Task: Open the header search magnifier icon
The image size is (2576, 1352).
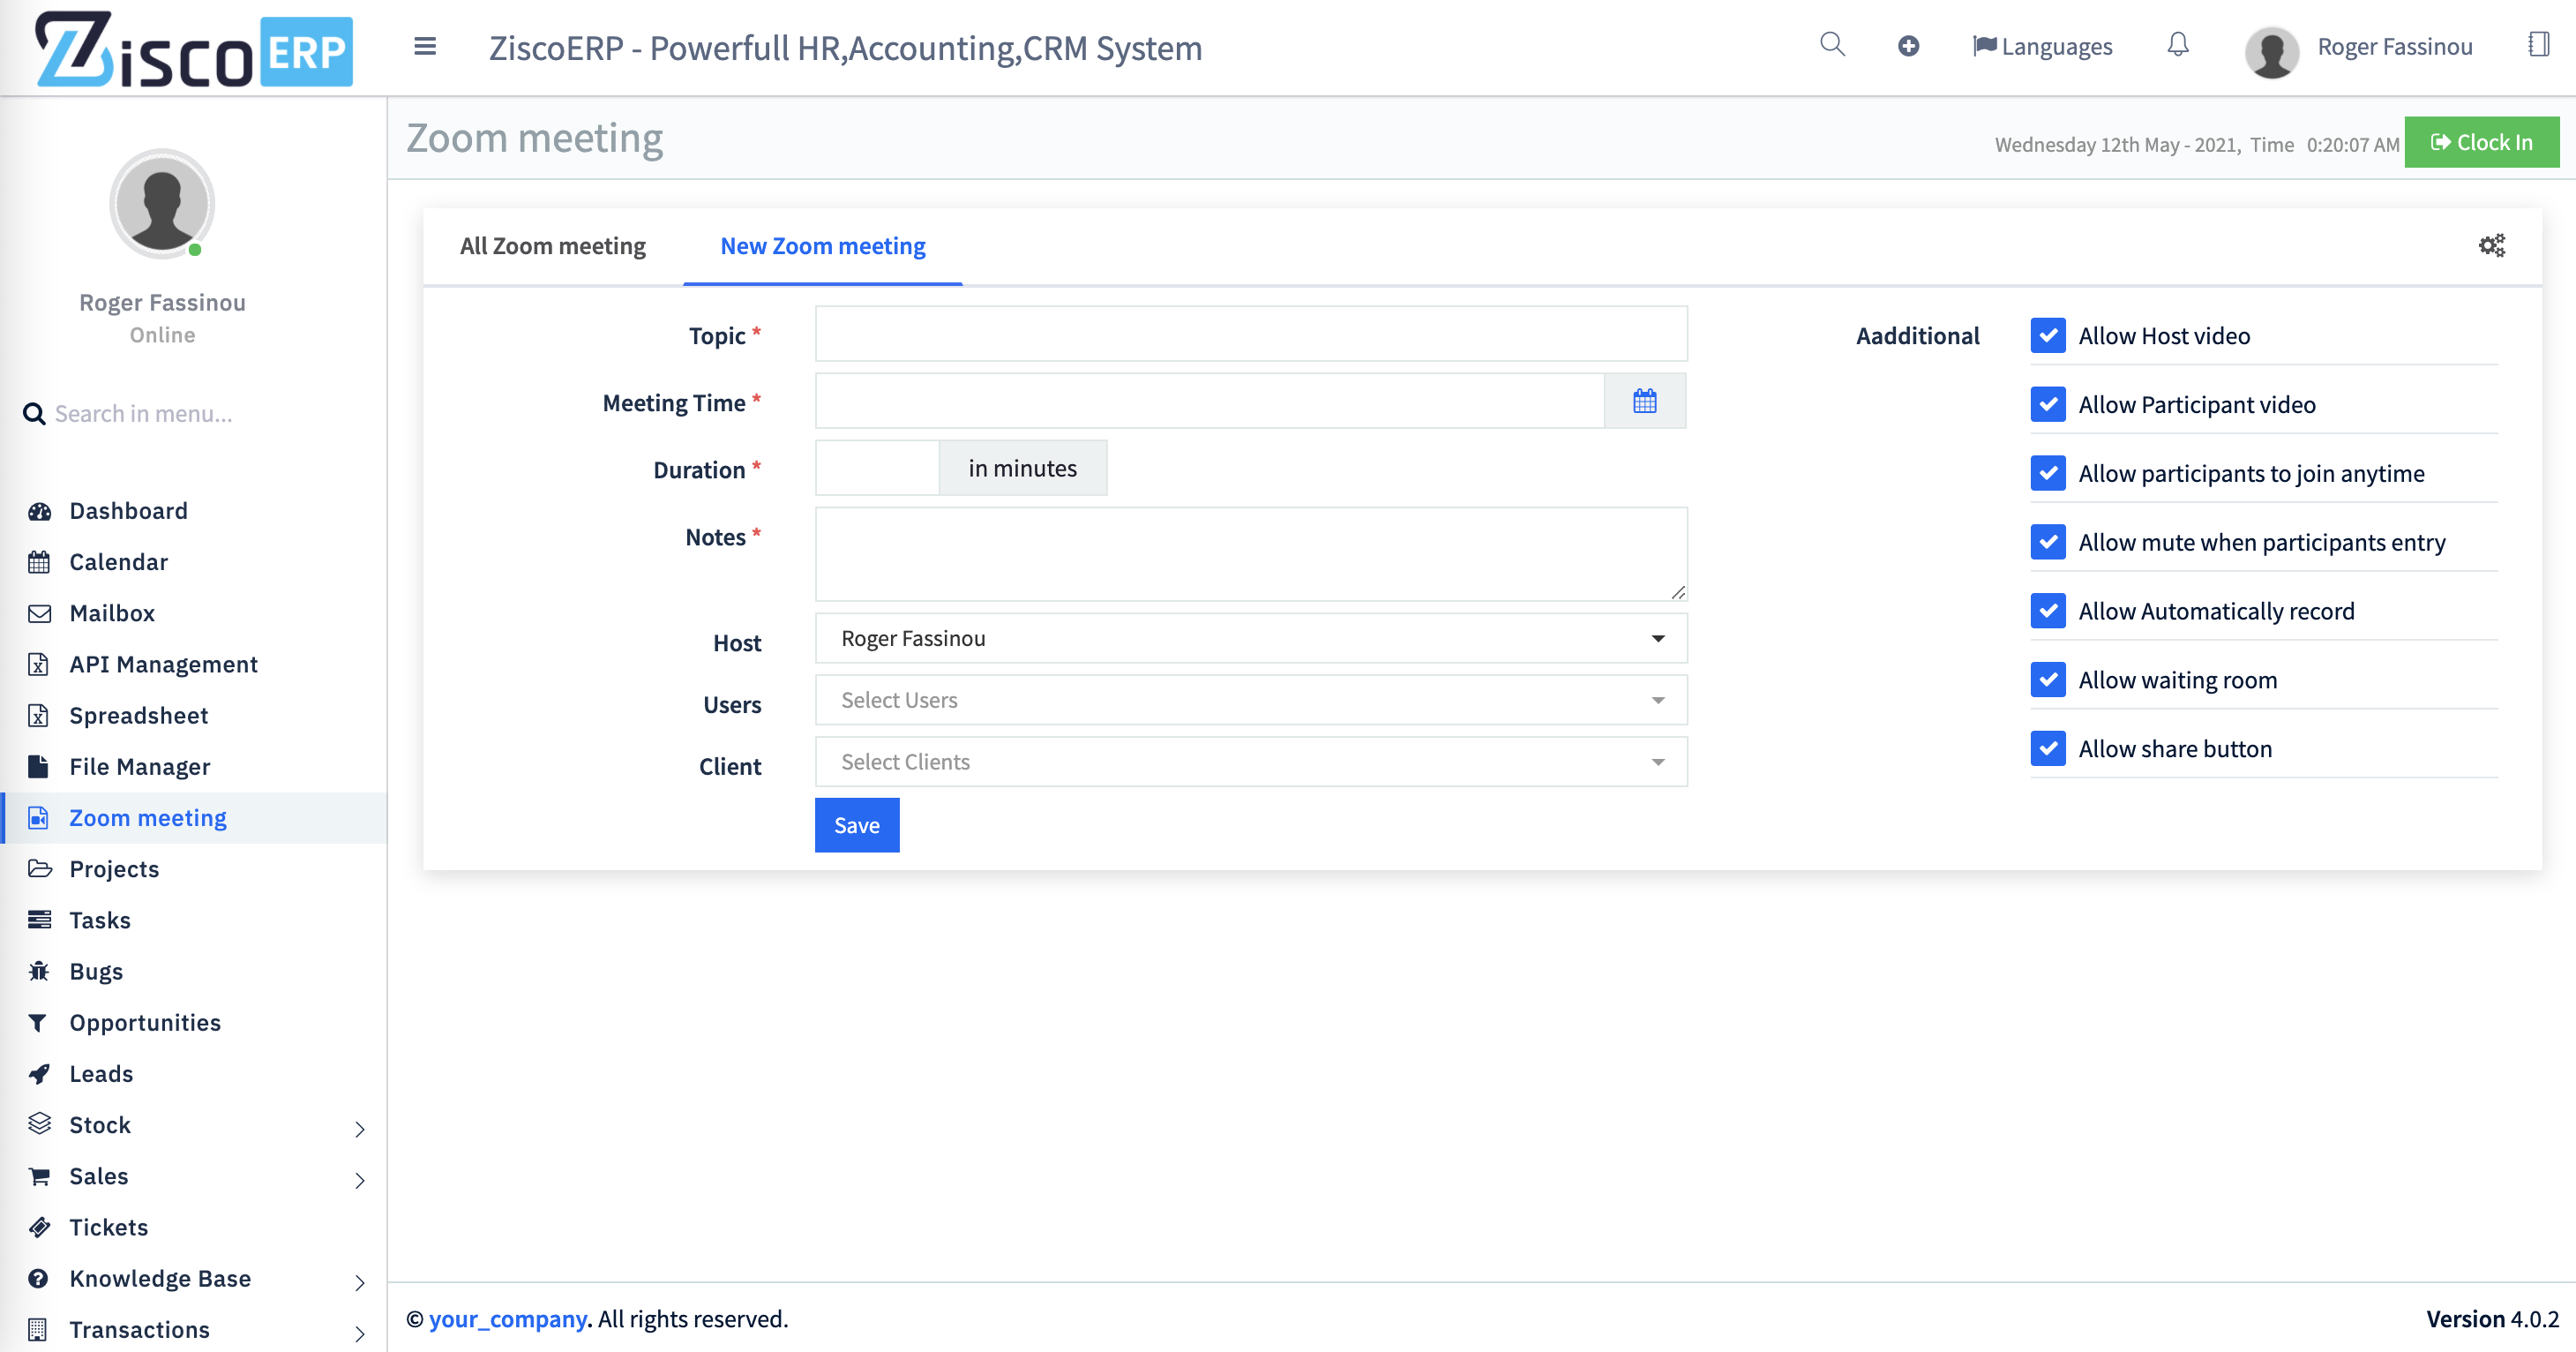Action: click(1832, 45)
